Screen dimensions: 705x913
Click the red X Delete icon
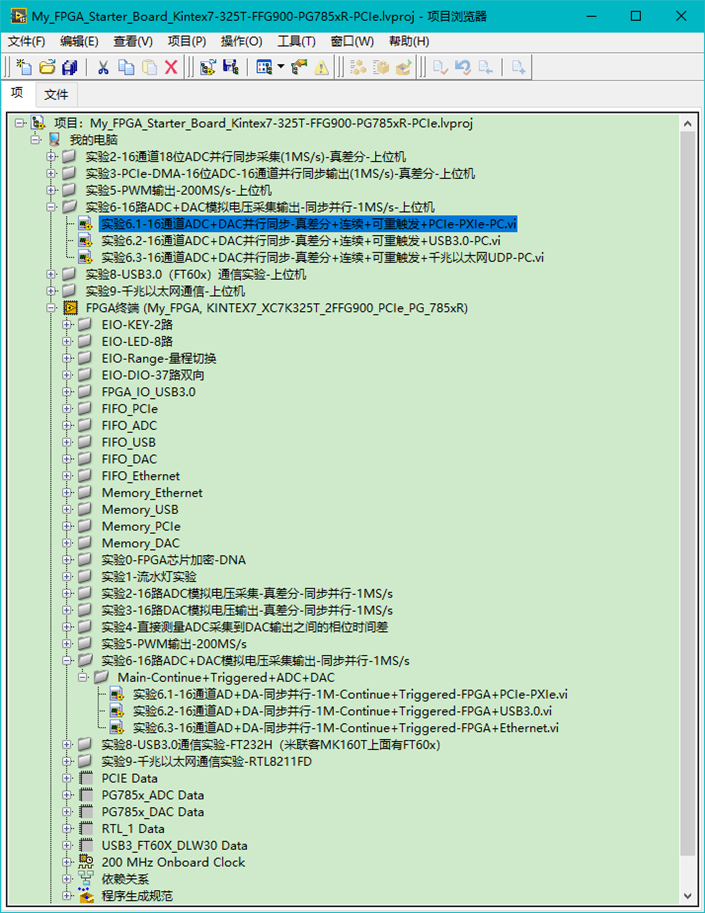[171, 67]
